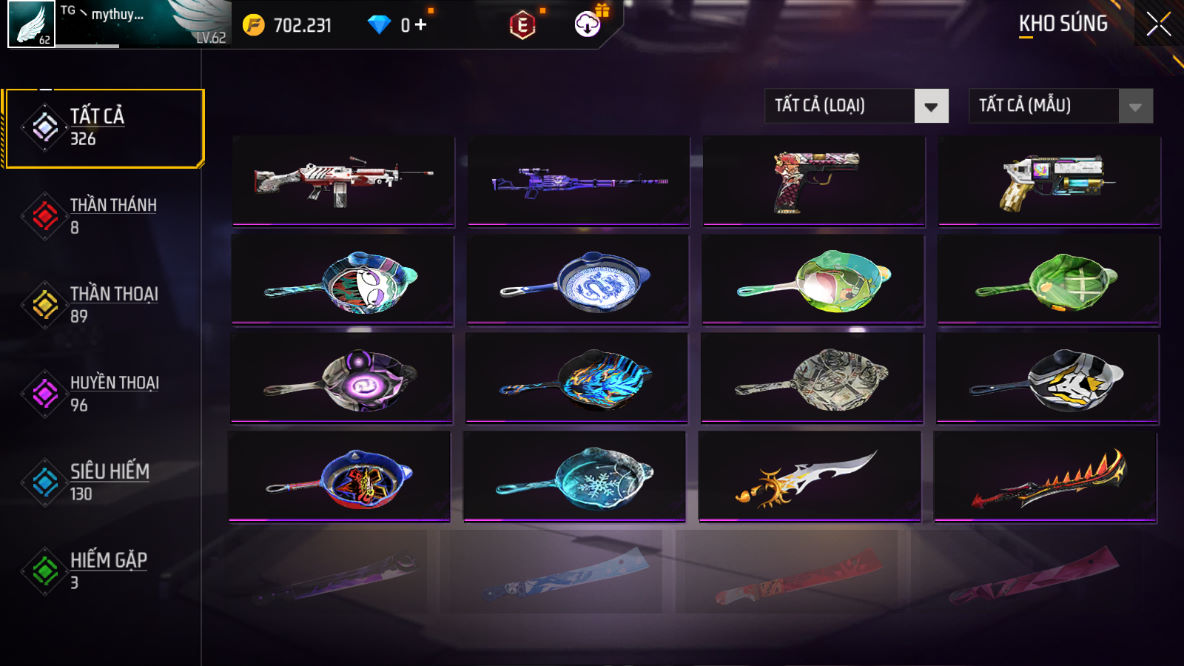The width and height of the screenshot is (1184, 666).
Task: Click the blue diamond currency icon
Action: point(379,26)
